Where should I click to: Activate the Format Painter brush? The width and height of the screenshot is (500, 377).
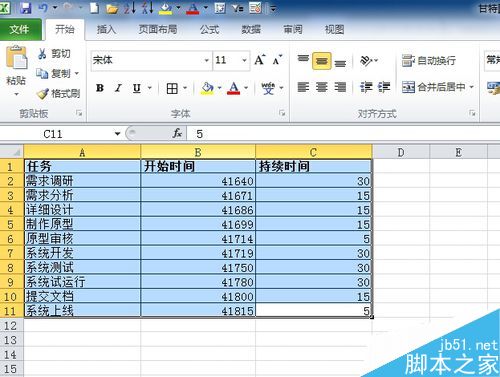[58, 94]
